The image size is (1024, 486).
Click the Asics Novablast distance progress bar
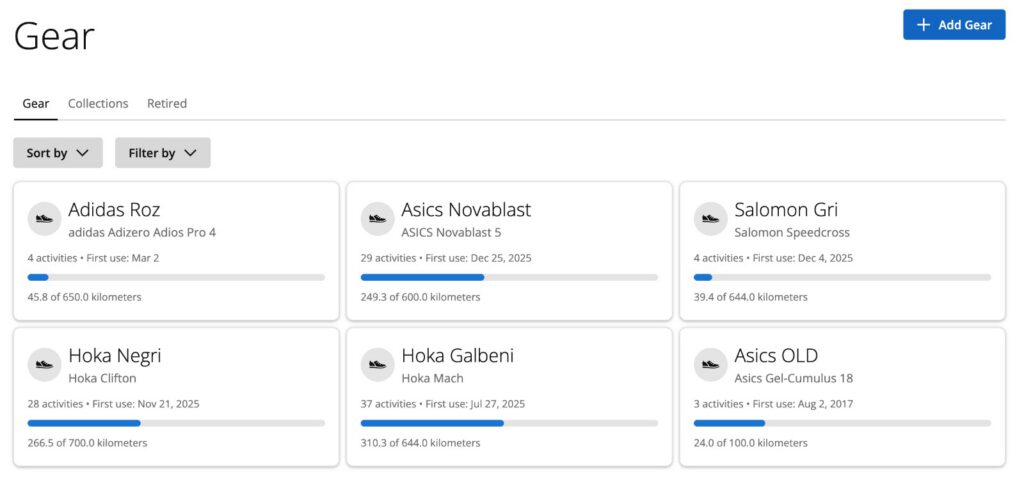coord(509,277)
